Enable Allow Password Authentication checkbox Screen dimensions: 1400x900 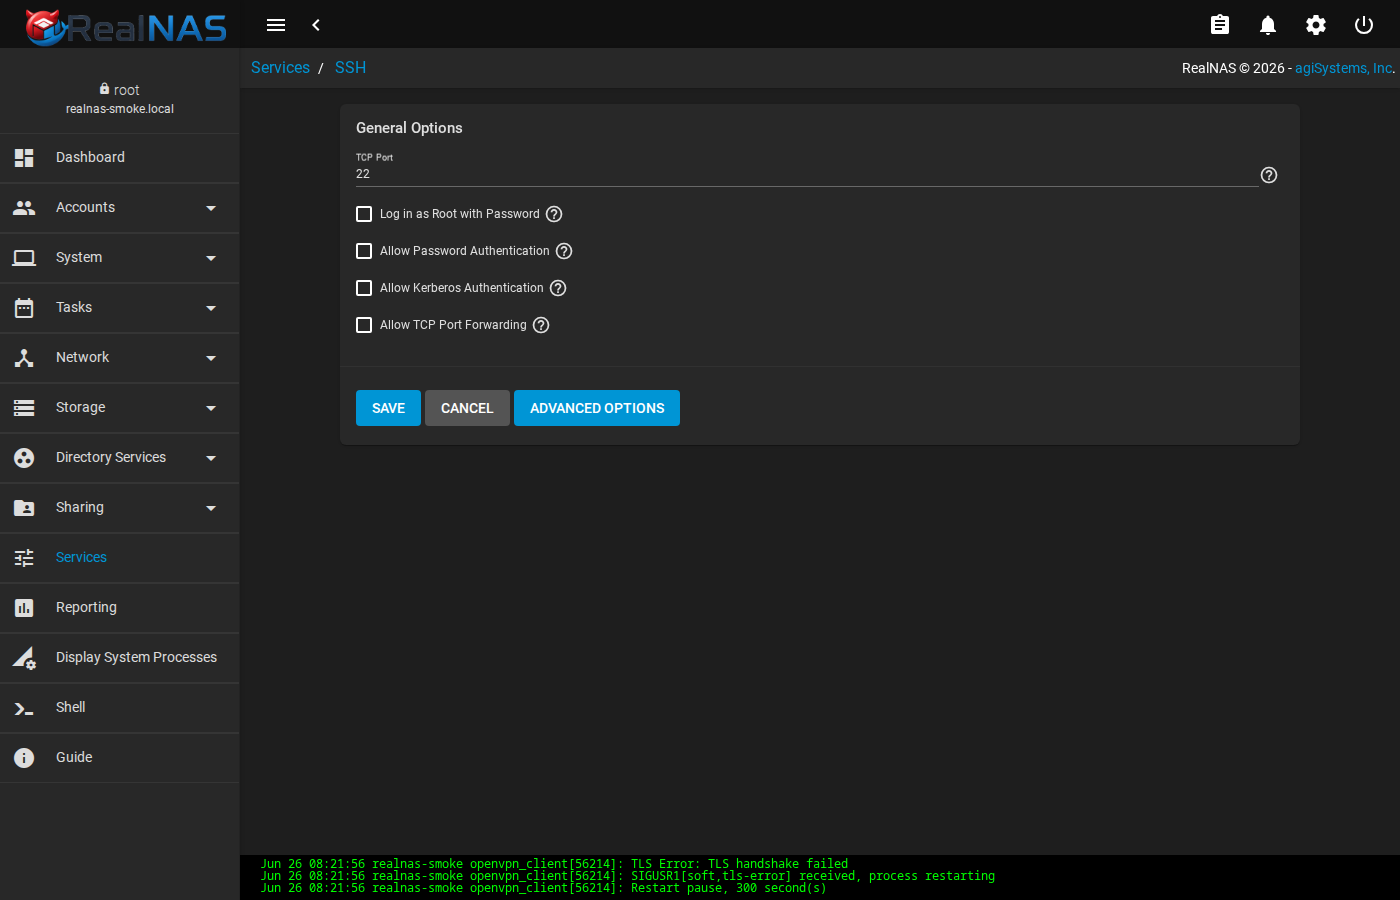coord(364,251)
